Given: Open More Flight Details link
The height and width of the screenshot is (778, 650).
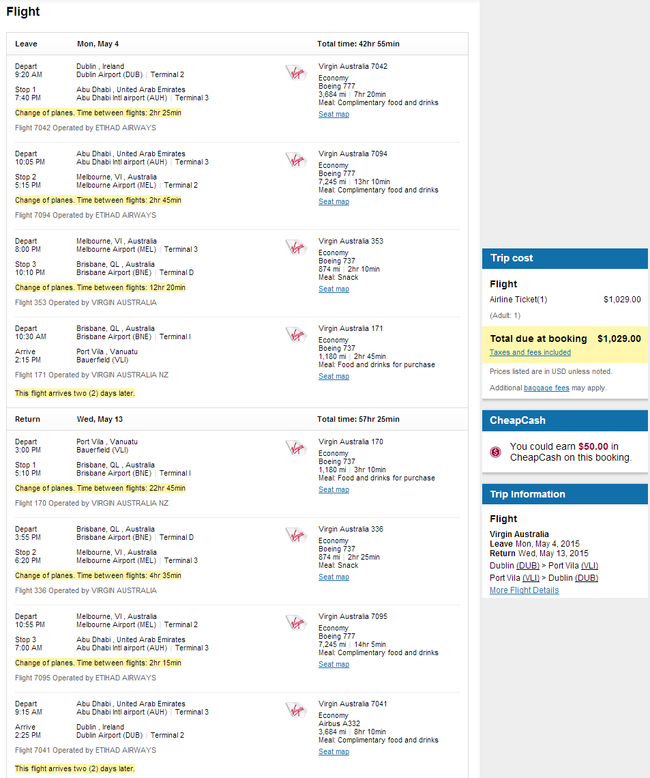Looking at the screenshot, I should (x=524, y=590).
